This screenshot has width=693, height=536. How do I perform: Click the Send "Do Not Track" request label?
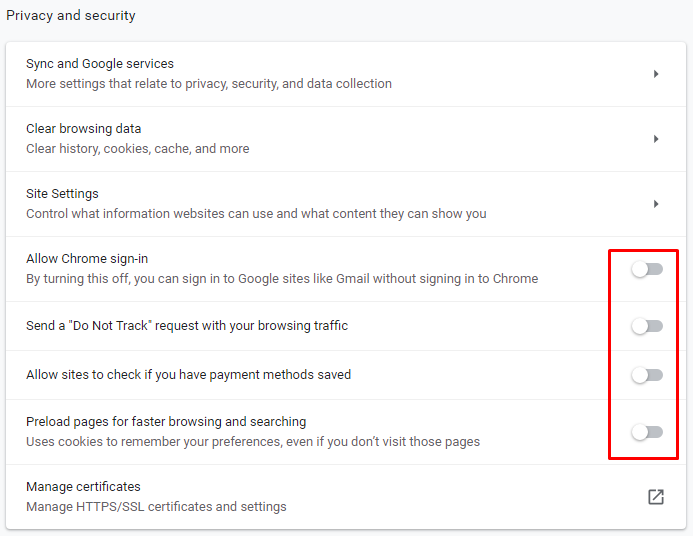[187, 326]
